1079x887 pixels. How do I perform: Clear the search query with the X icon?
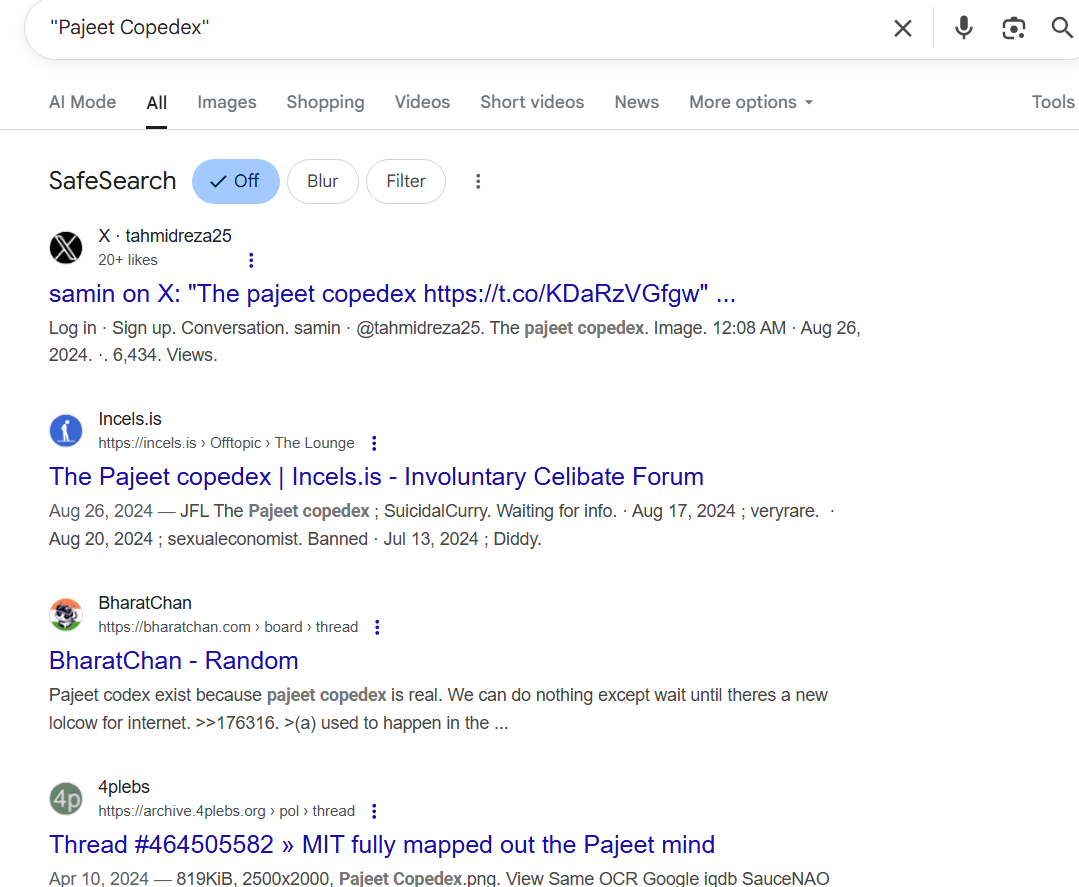pos(902,28)
